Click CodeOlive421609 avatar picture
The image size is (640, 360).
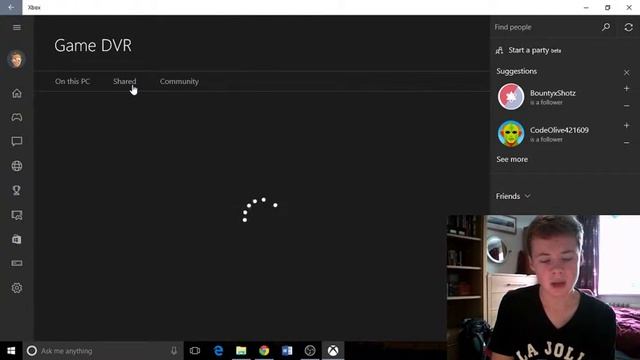pos(511,133)
